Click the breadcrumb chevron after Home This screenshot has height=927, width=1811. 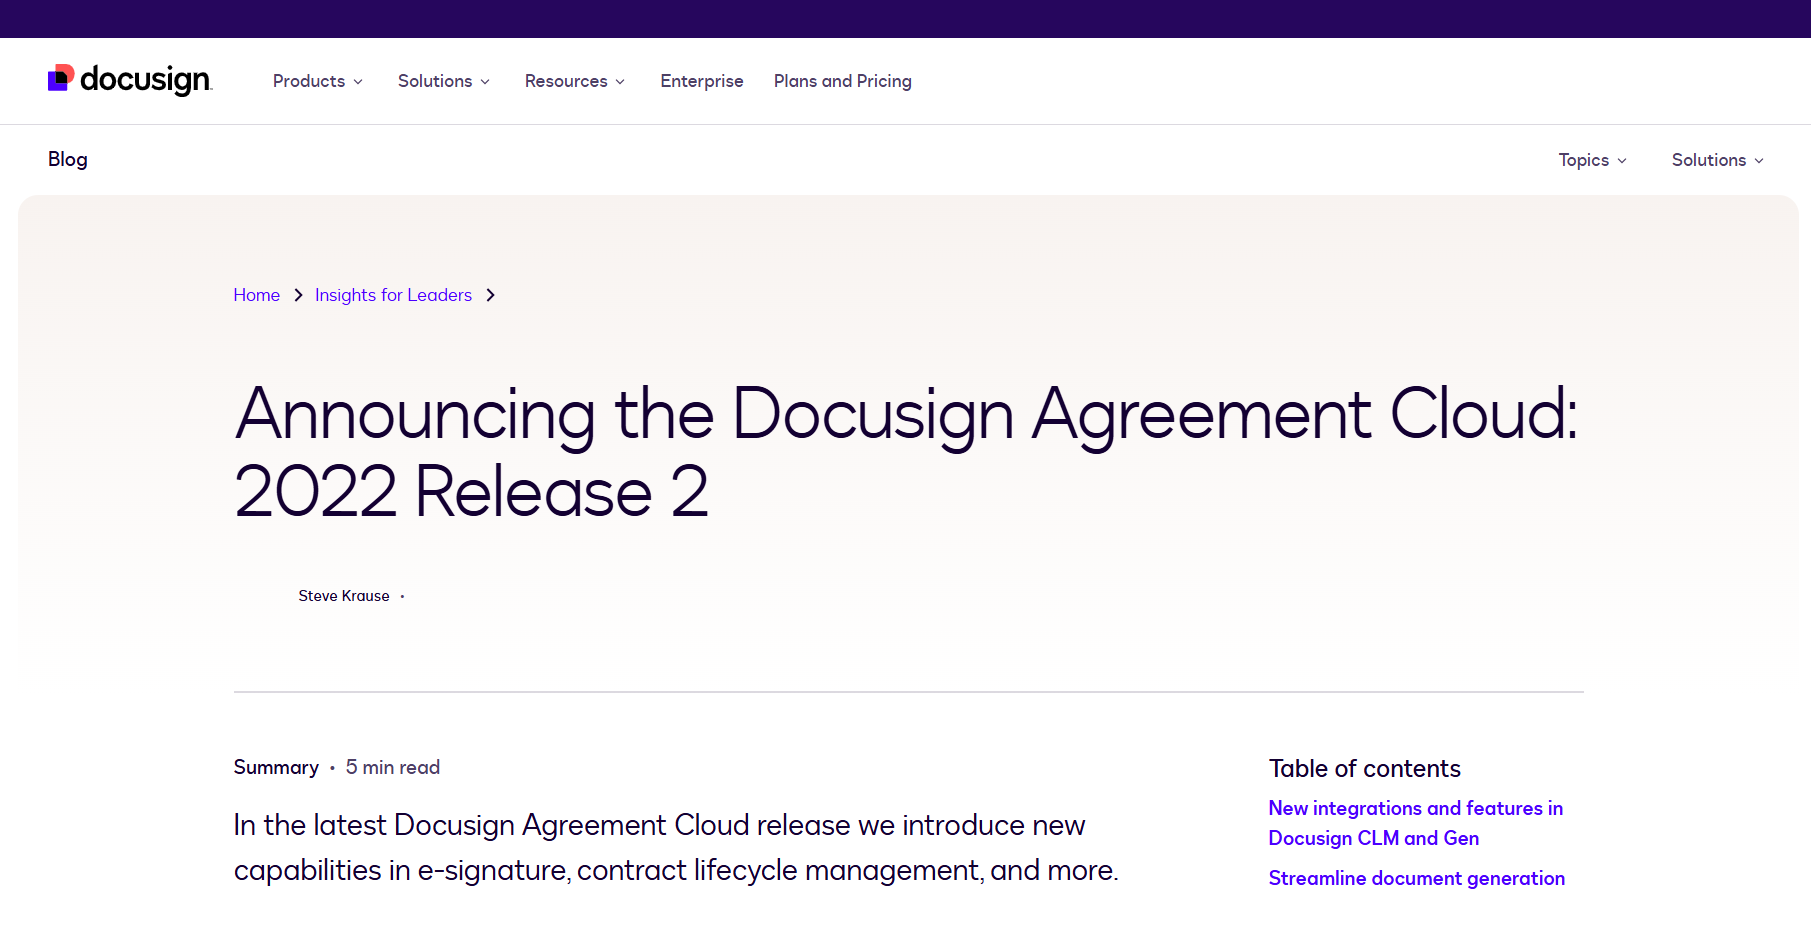[x=298, y=295]
